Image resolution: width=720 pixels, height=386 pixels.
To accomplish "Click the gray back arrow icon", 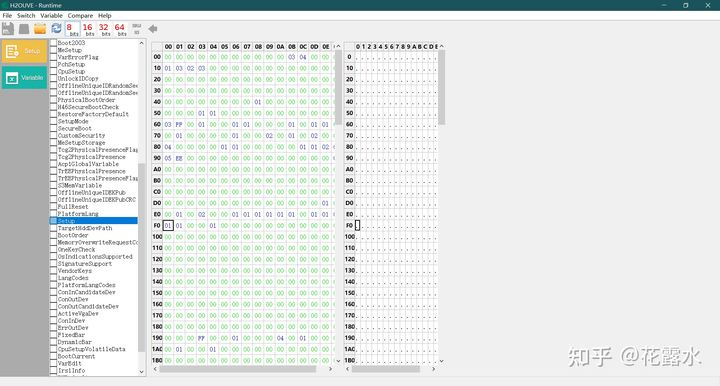I will coord(153,29).
